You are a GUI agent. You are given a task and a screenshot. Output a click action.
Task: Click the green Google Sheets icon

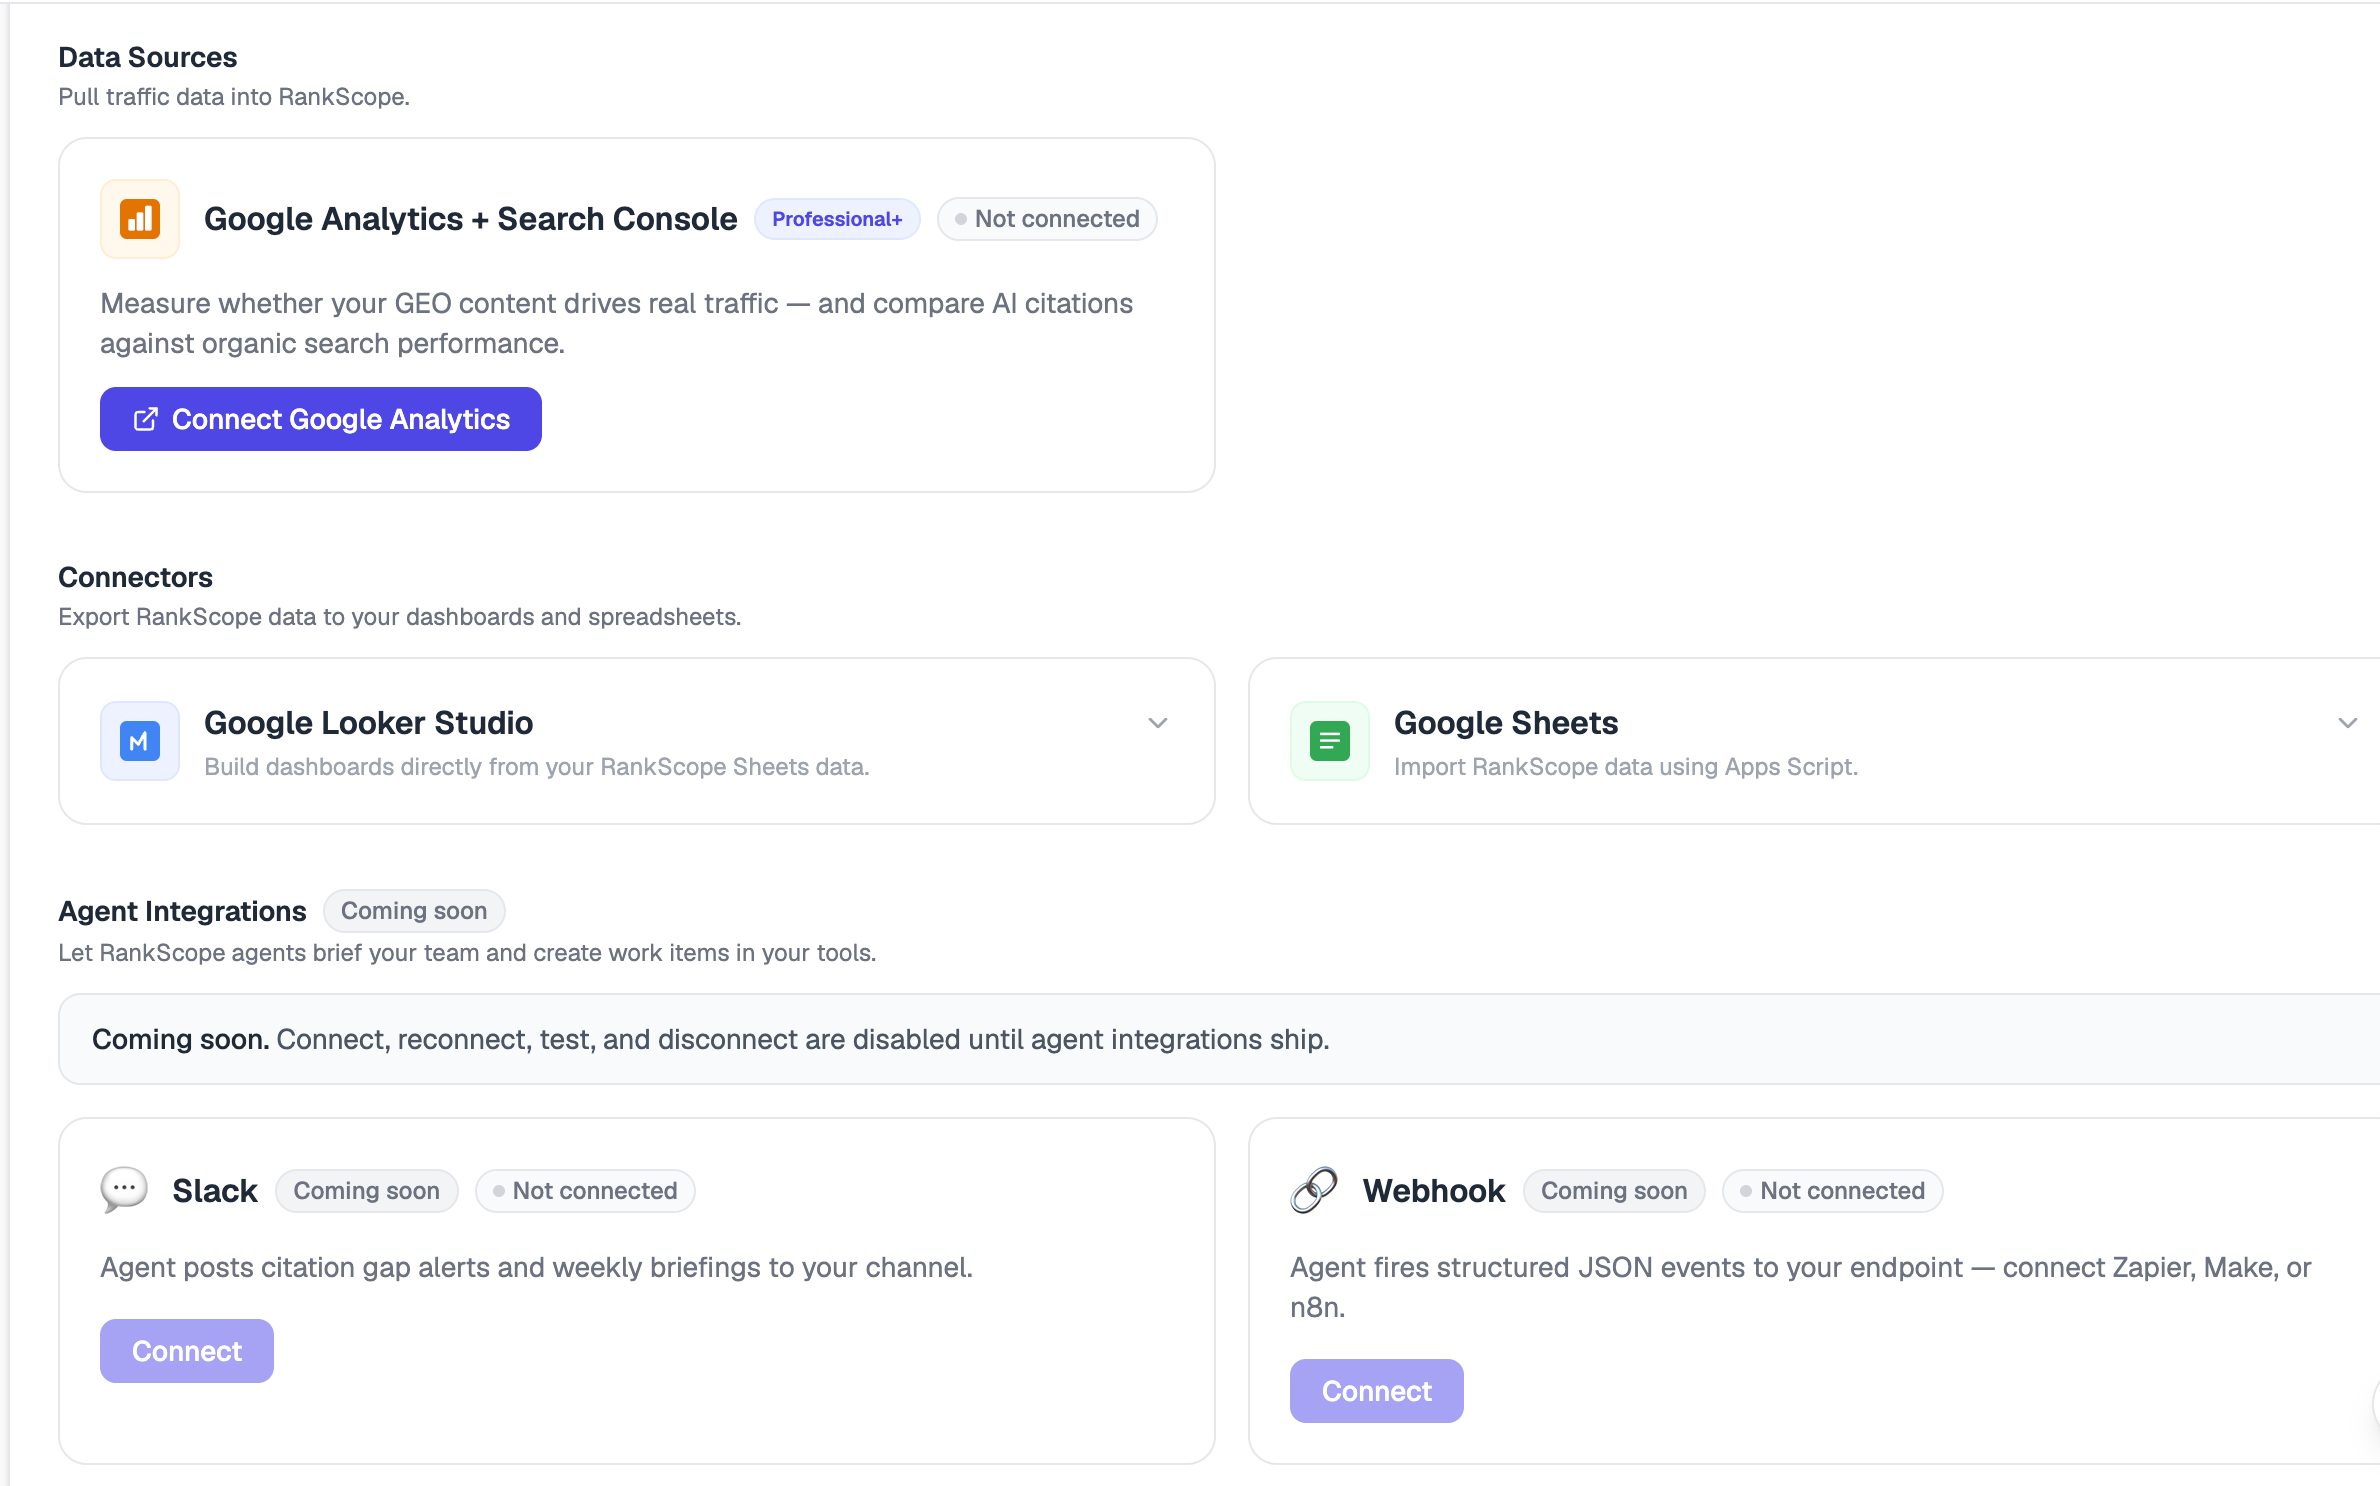click(1330, 741)
